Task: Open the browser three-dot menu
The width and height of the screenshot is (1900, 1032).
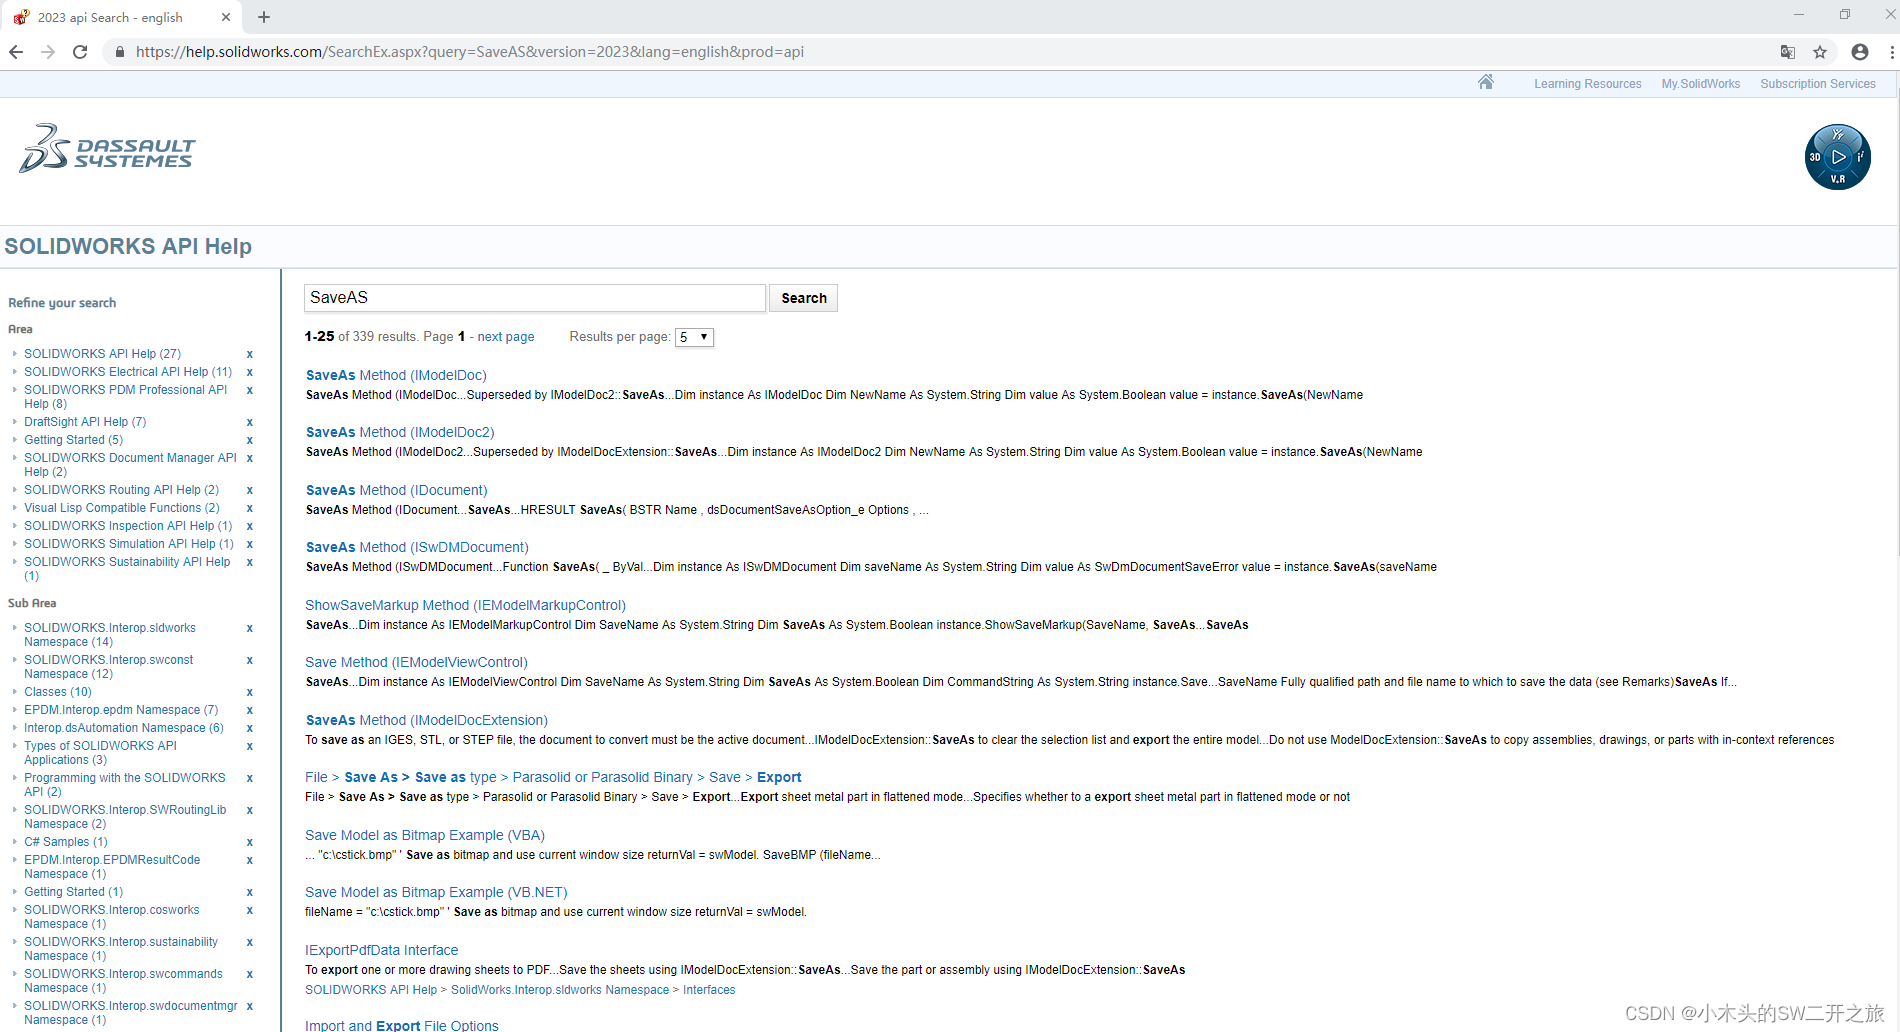Action: (x=1892, y=52)
